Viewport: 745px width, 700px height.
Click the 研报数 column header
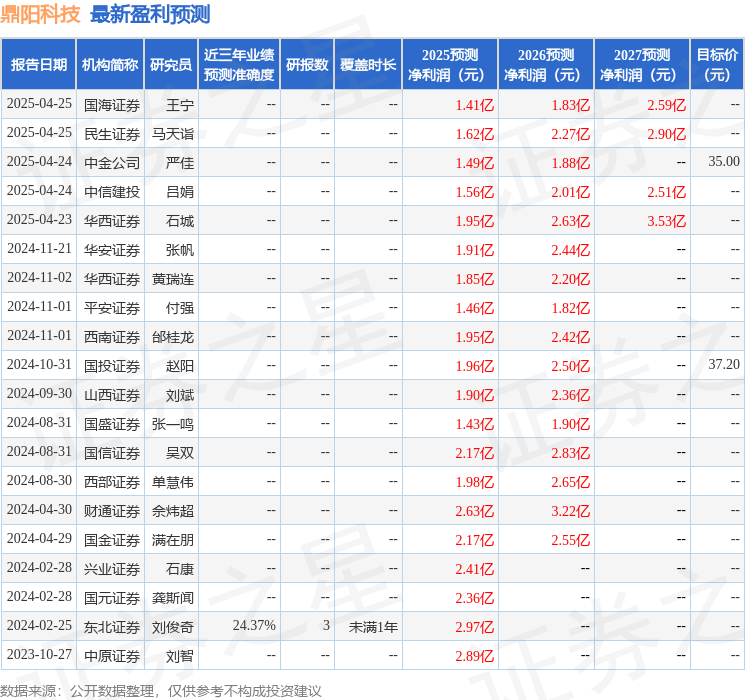[307, 65]
